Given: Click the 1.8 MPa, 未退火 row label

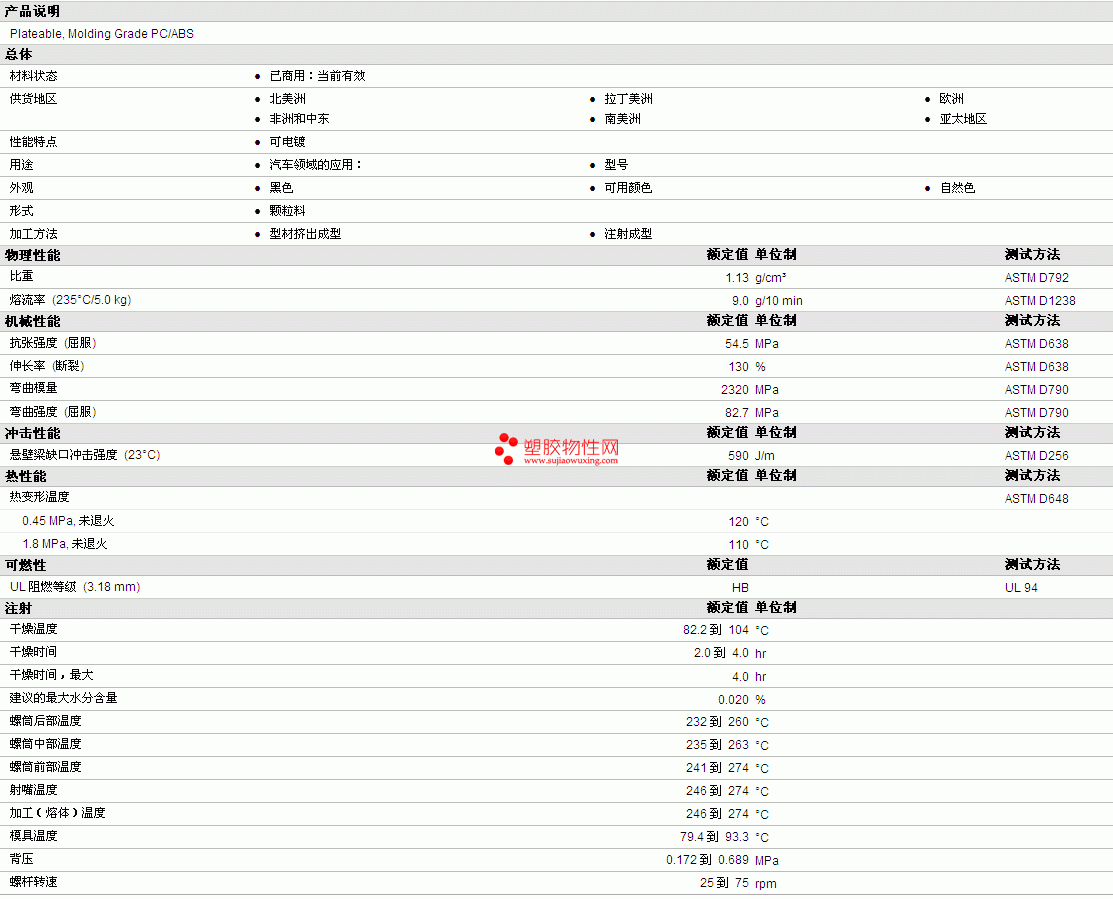Looking at the screenshot, I should pyautogui.click(x=65, y=544).
